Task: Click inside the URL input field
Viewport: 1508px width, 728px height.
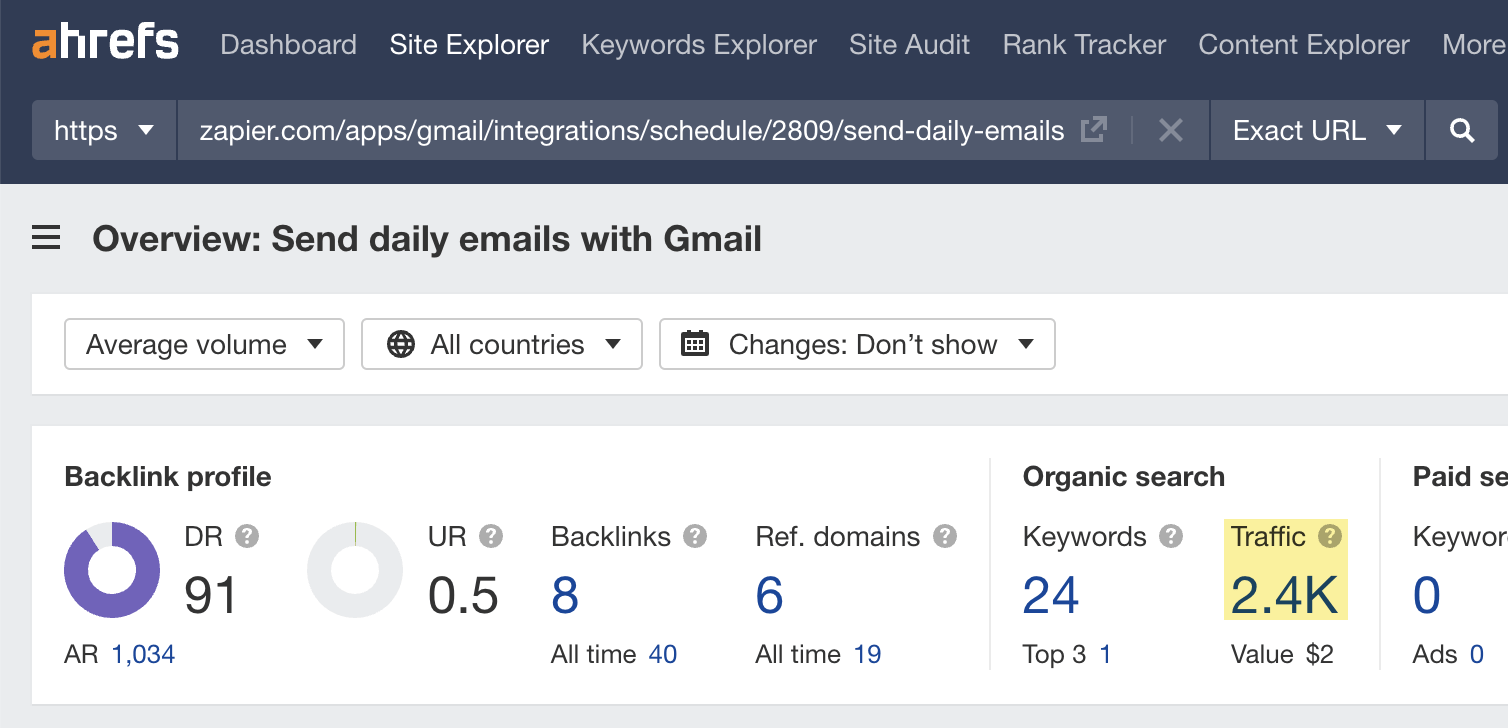Action: [600, 130]
